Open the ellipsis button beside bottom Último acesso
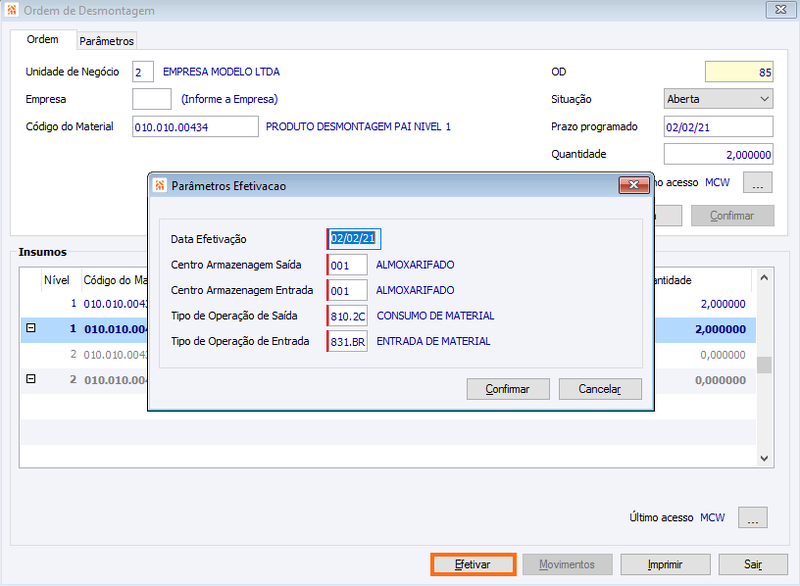 point(753,518)
